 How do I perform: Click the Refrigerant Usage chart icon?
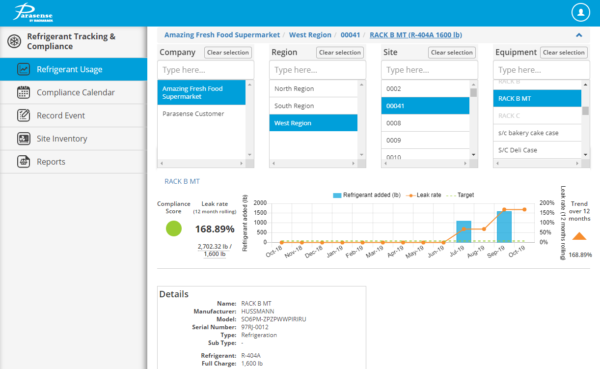click(x=23, y=69)
